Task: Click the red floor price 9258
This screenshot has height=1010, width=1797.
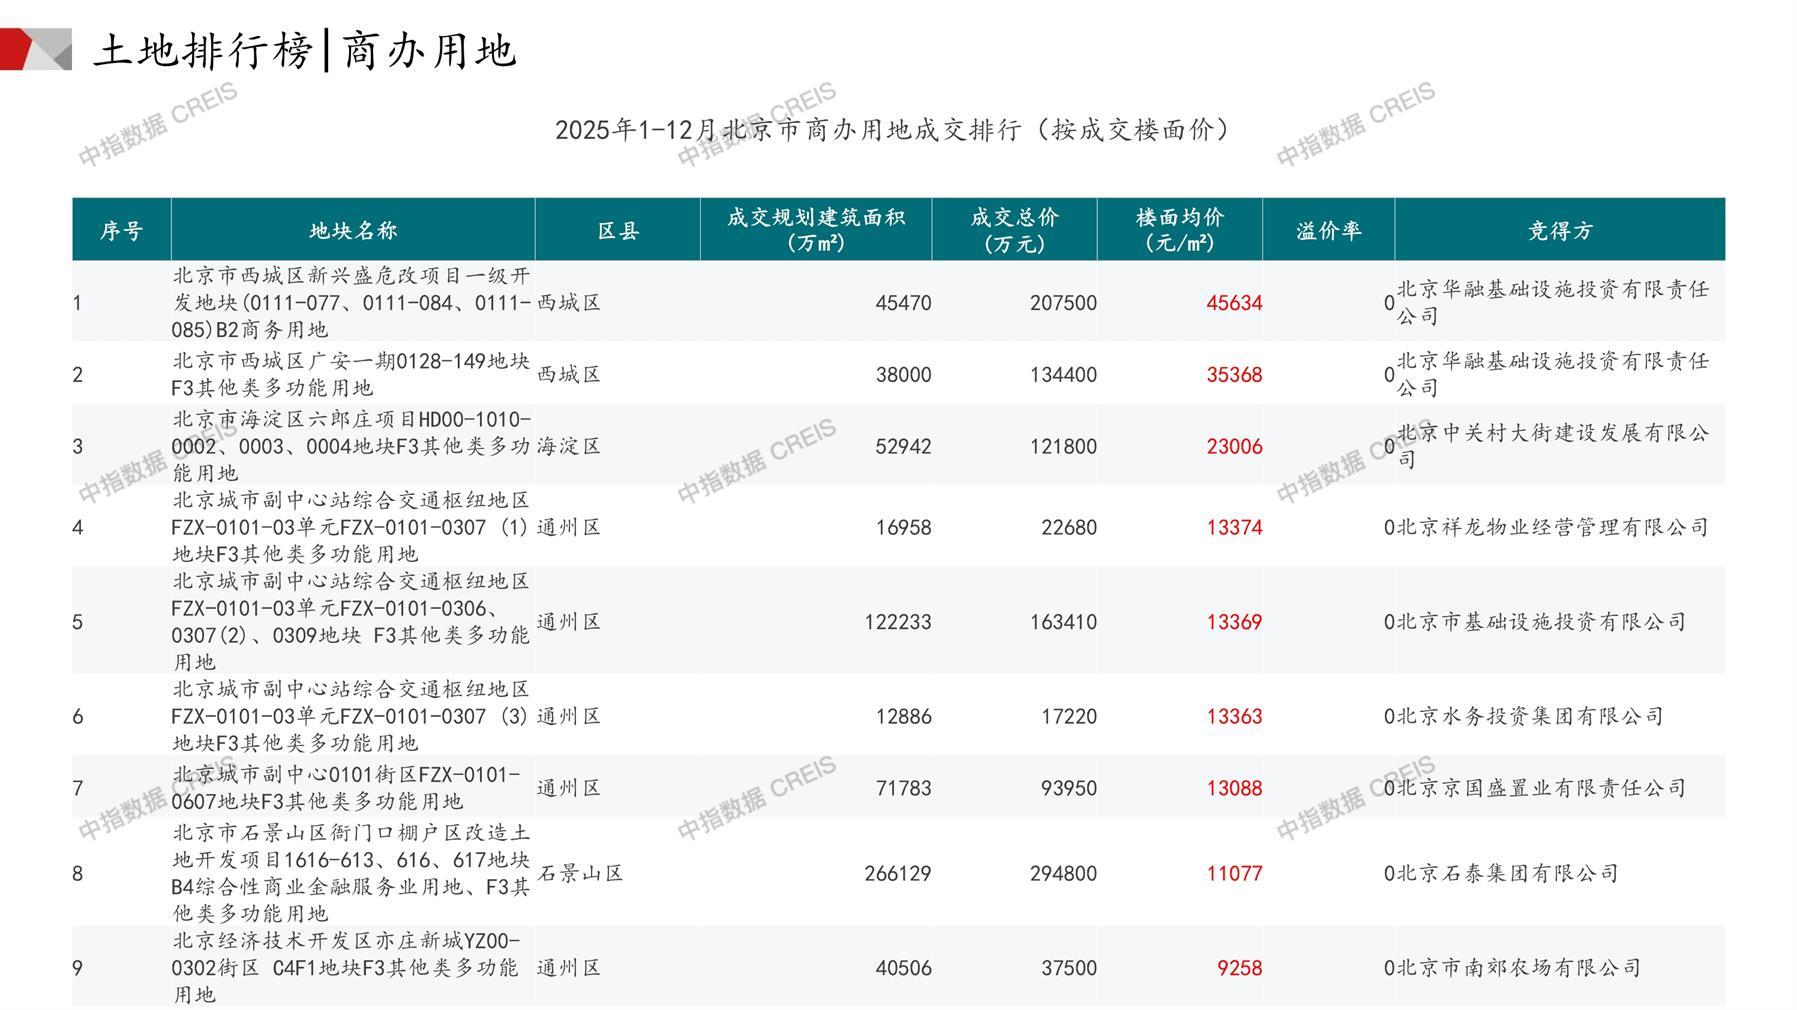Action: pyautogui.click(x=1239, y=968)
